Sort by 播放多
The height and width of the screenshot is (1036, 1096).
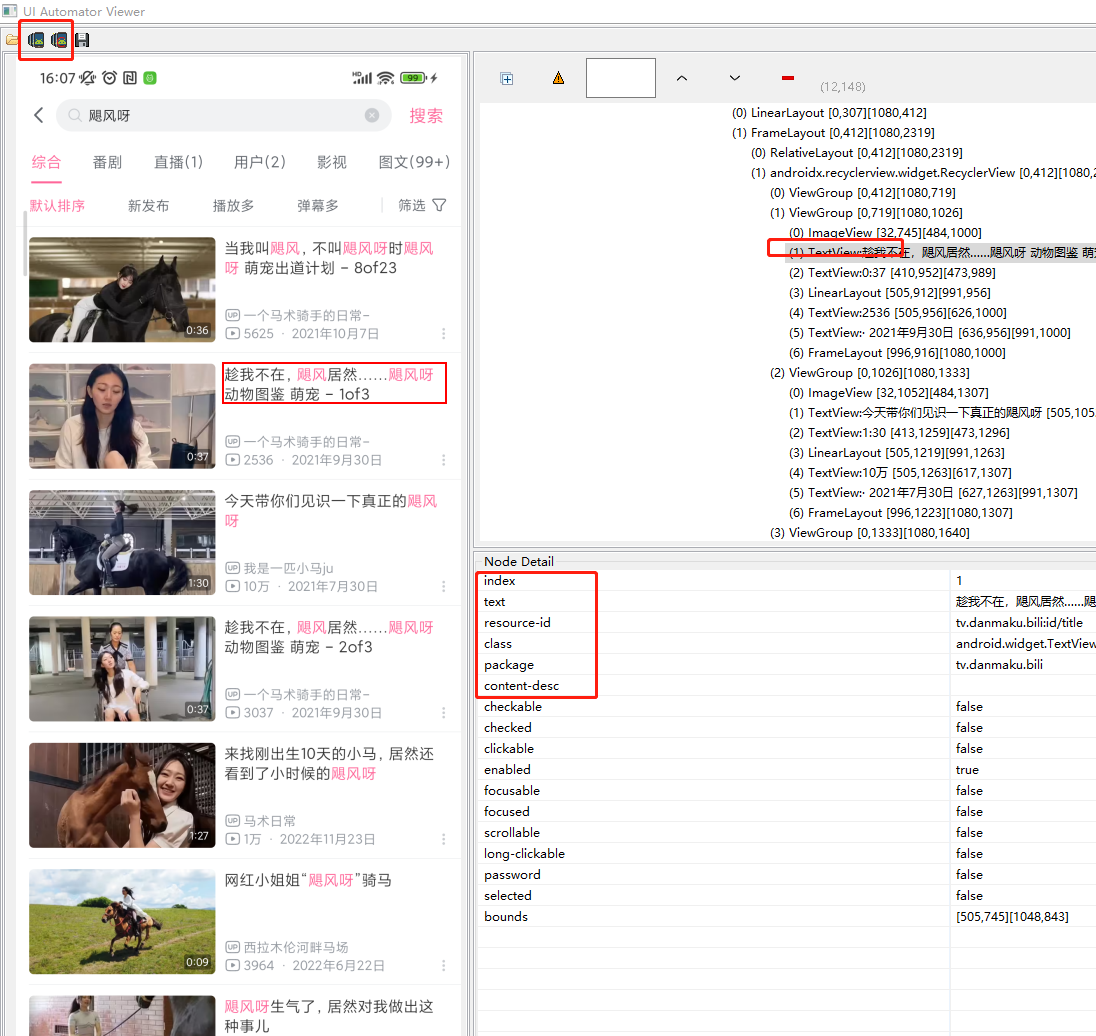point(233,206)
